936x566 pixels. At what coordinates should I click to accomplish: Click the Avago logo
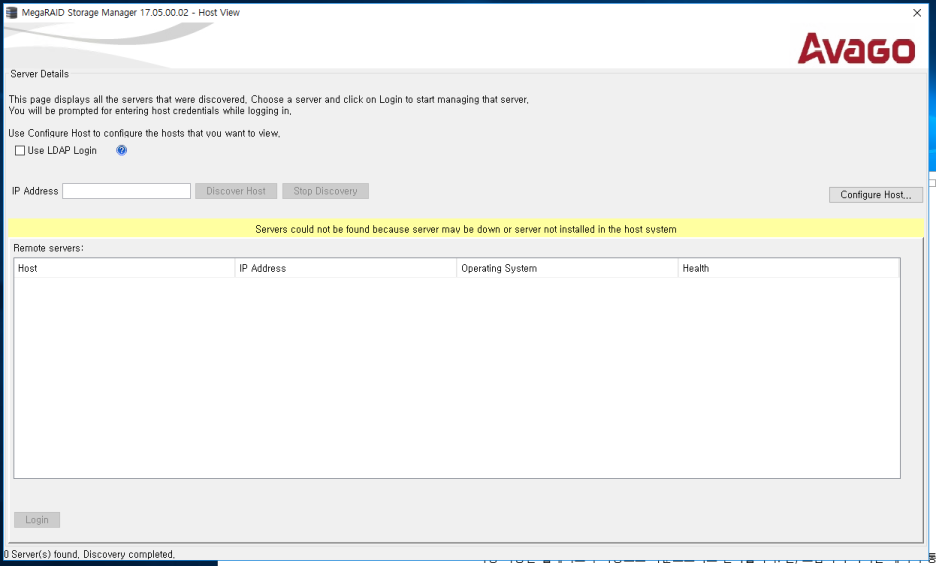tap(857, 48)
